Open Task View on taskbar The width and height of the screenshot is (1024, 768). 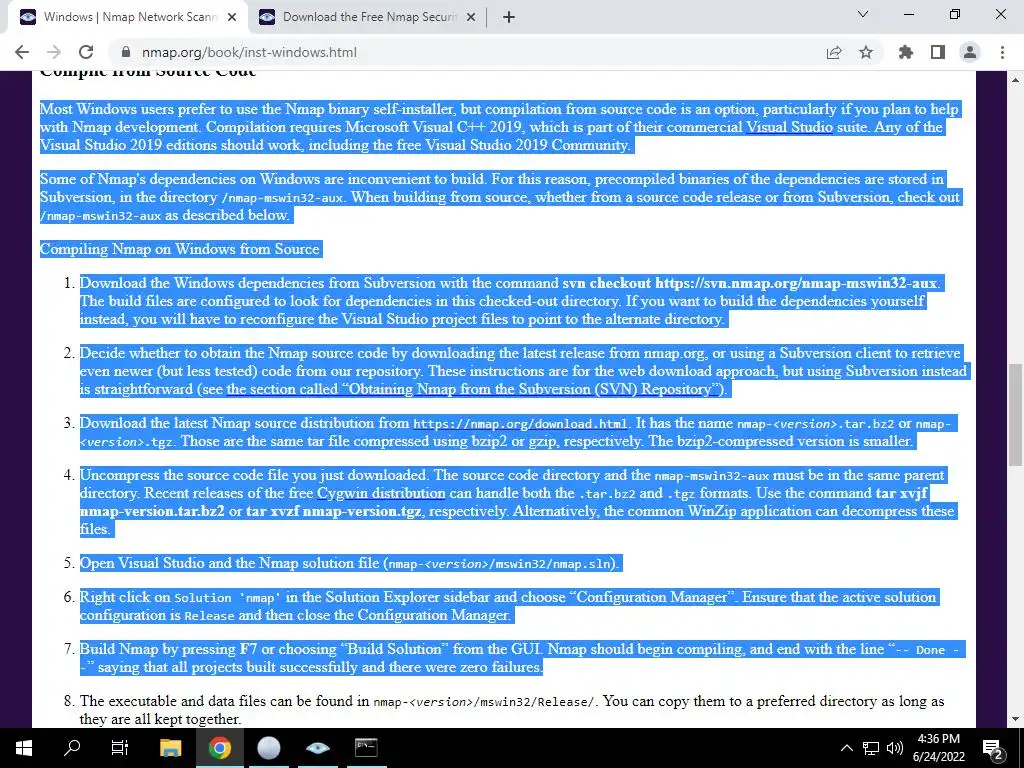click(120, 748)
